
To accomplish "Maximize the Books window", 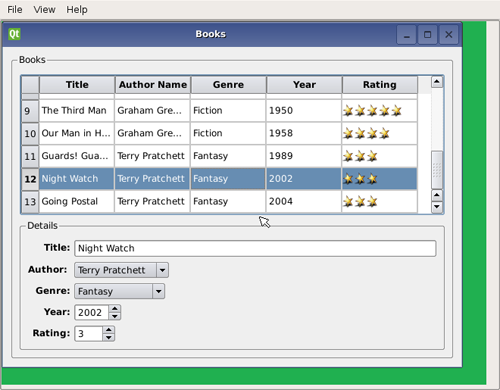I will pyautogui.click(x=427, y=35).
